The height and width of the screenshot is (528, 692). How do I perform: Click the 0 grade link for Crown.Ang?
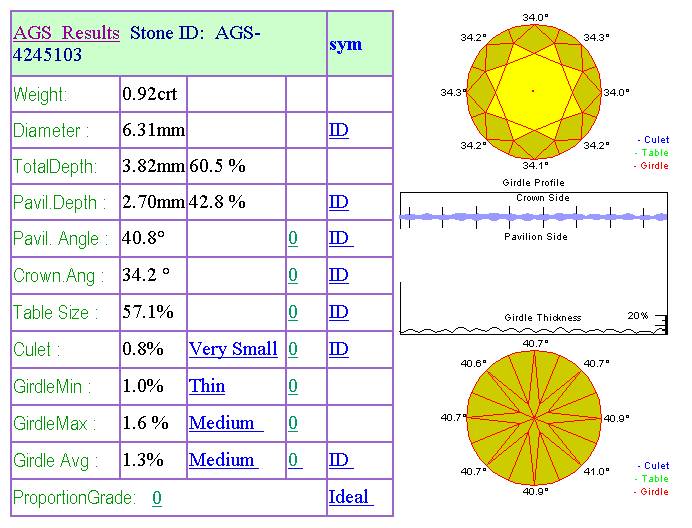[x=293, y=275]
